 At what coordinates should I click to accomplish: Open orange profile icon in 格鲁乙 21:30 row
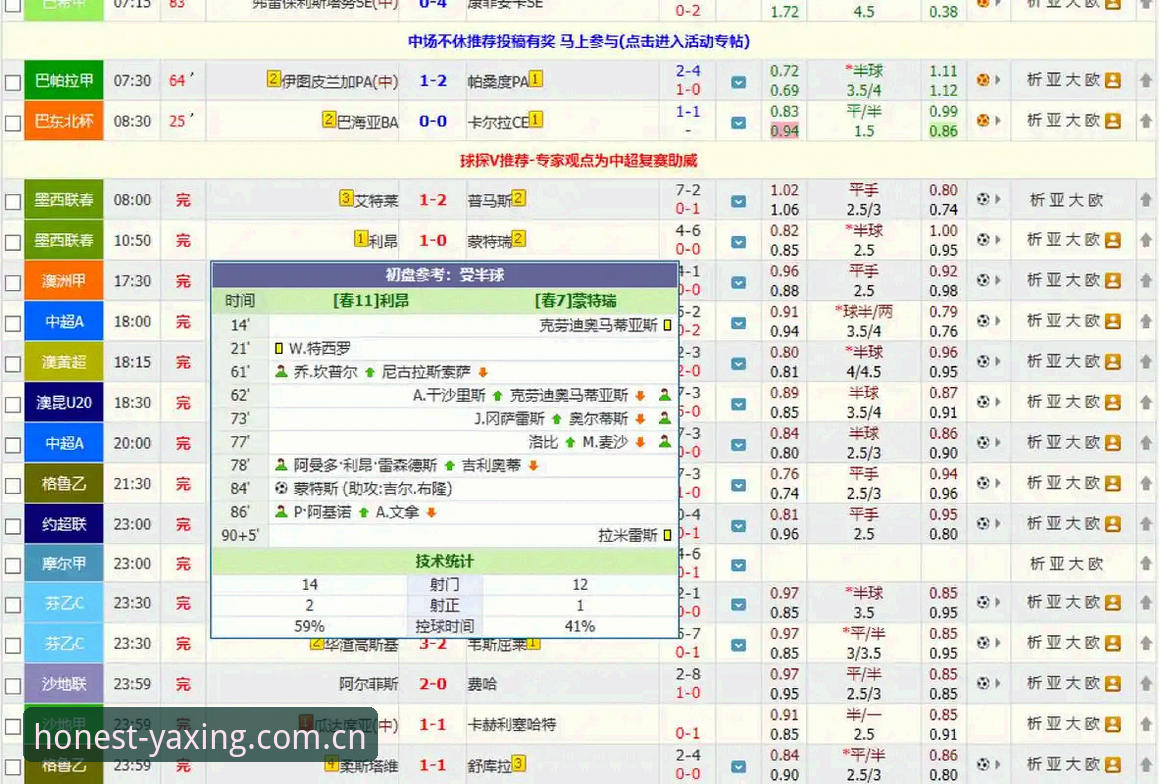(x=1112, y=483)
